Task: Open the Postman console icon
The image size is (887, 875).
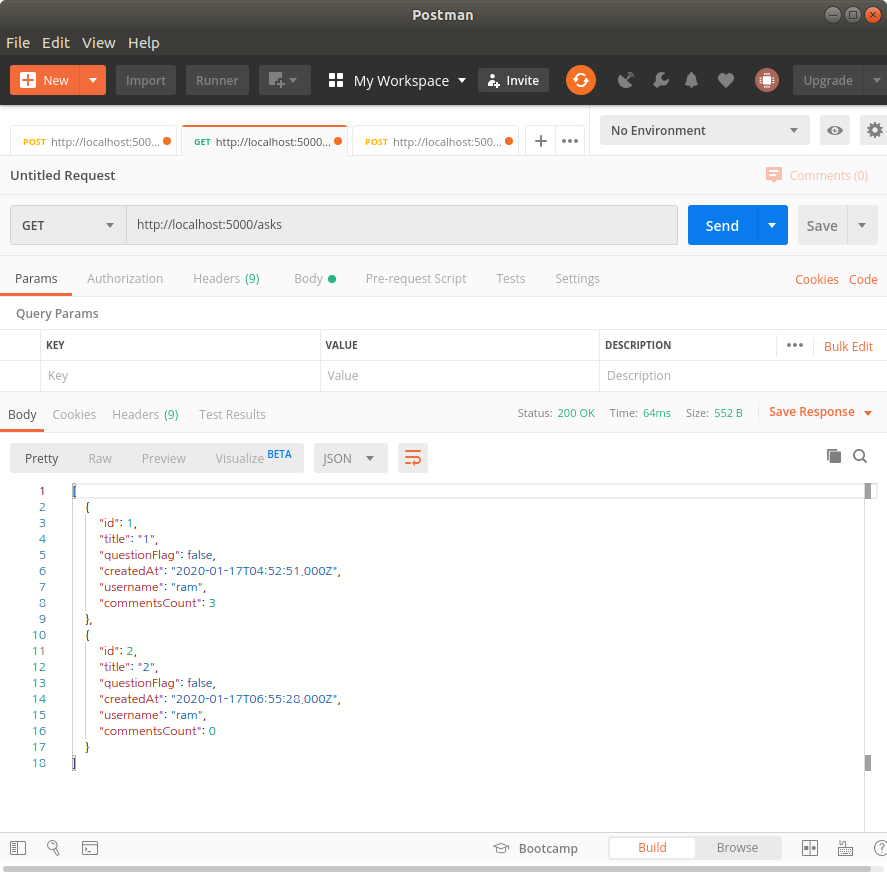Action: [x=90, y=848]
